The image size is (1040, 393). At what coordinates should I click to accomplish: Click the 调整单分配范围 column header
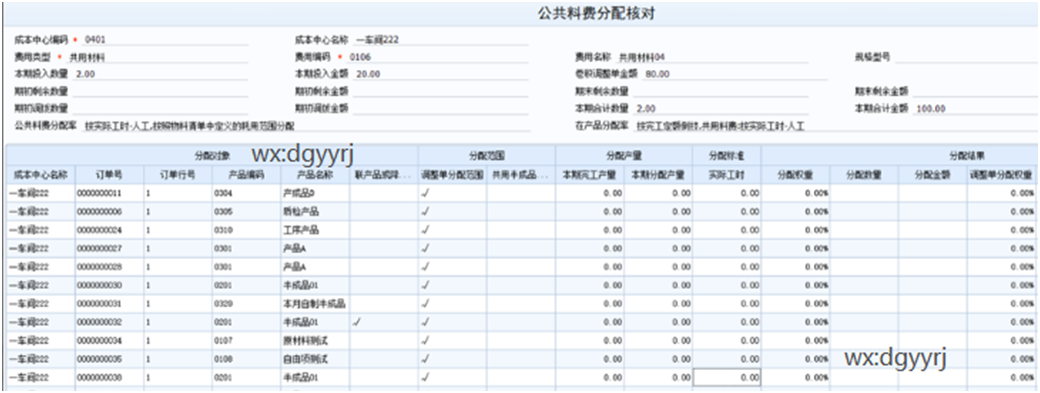click(x=452, y=175)
